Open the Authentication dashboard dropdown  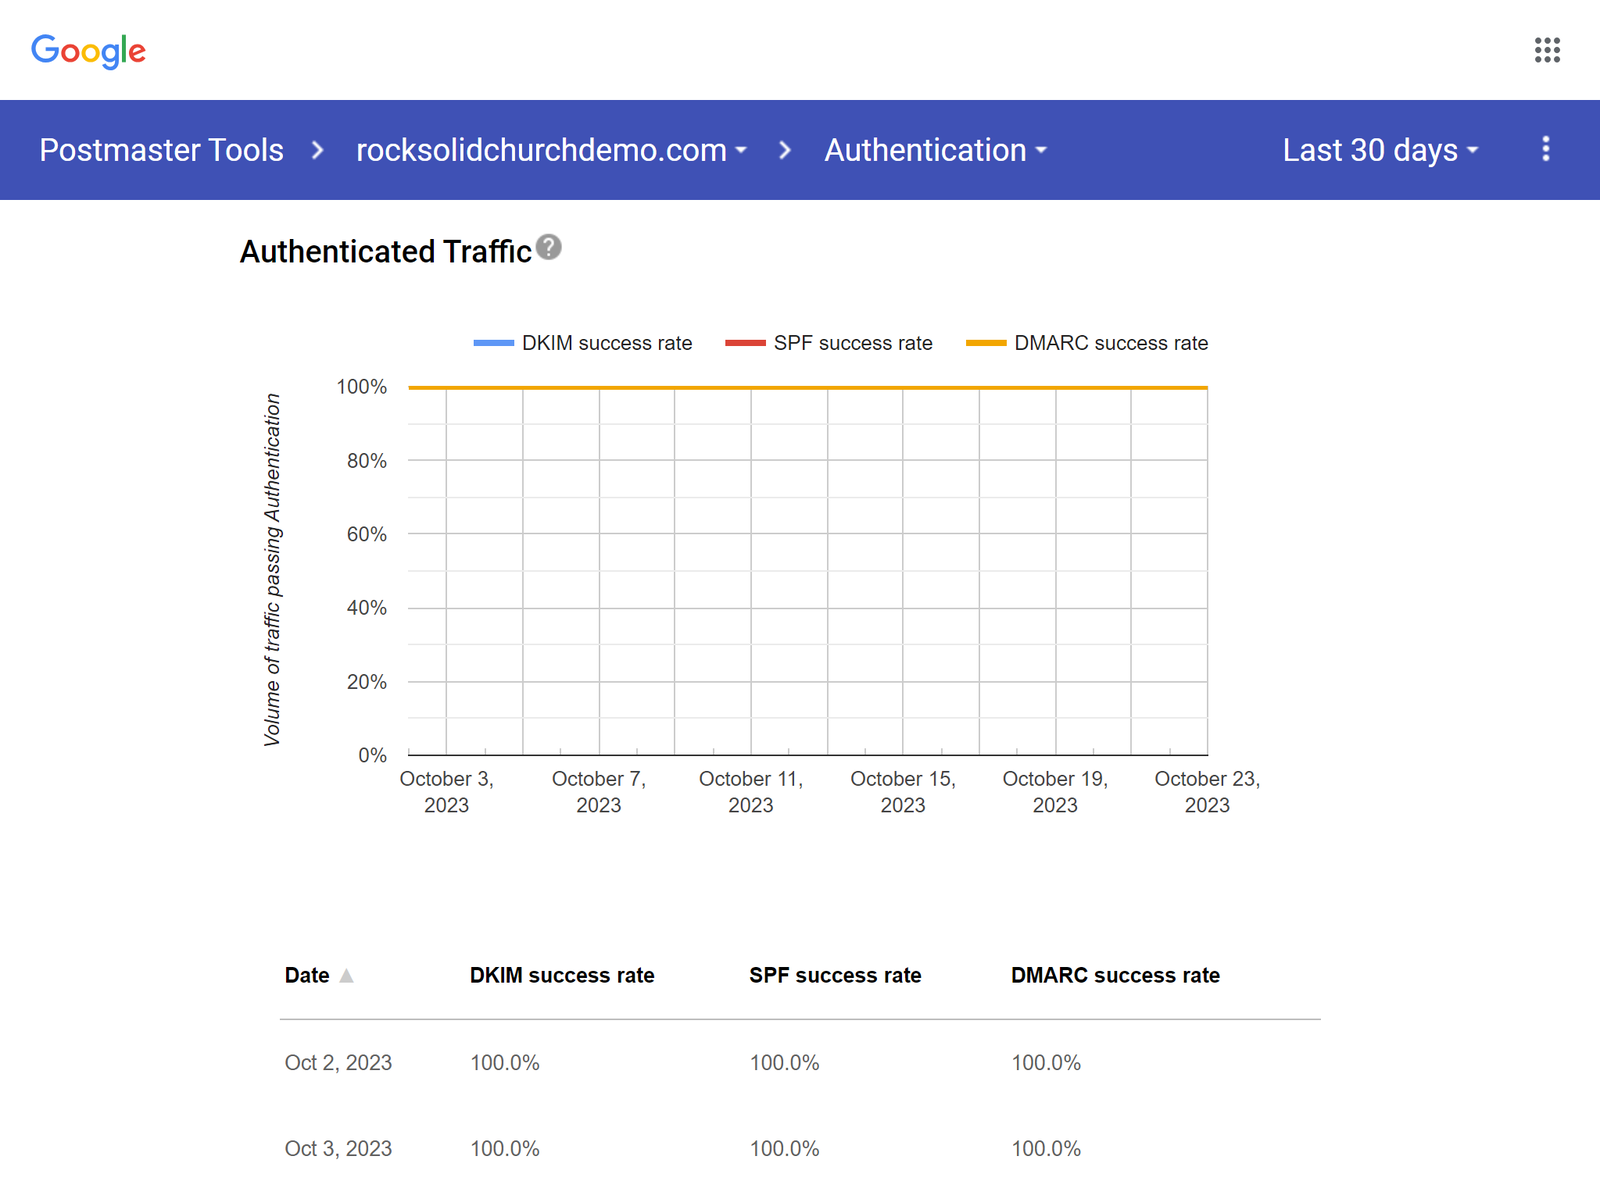point(935,150)
